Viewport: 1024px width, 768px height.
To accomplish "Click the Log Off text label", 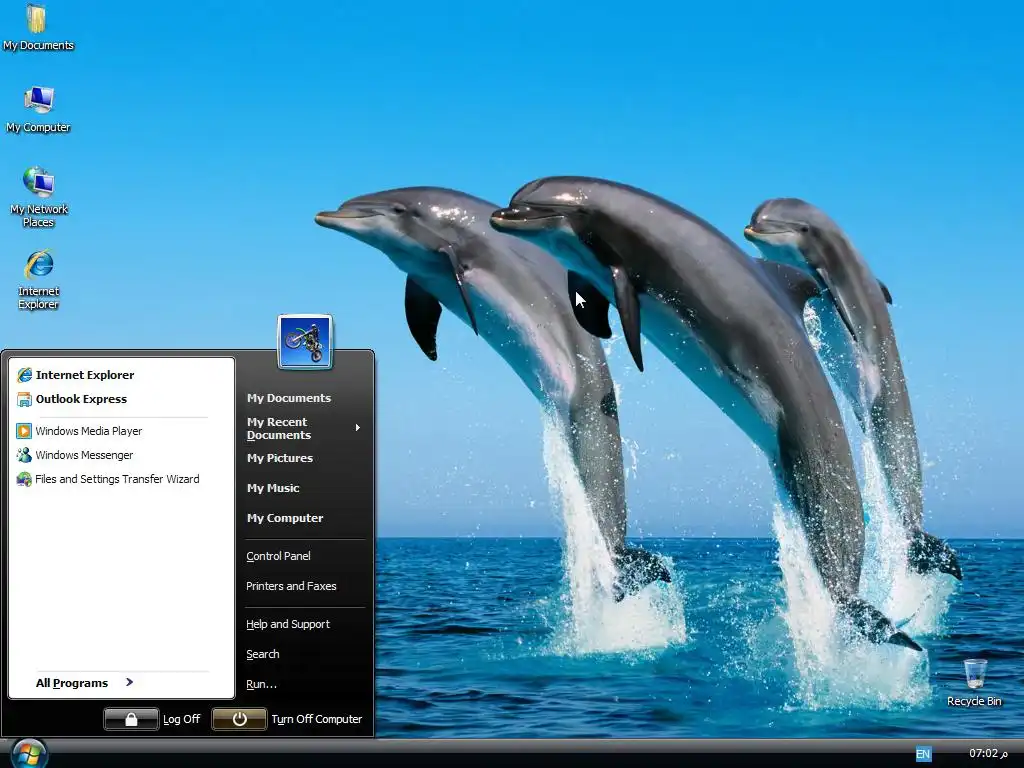I will (x=182, y=719).
